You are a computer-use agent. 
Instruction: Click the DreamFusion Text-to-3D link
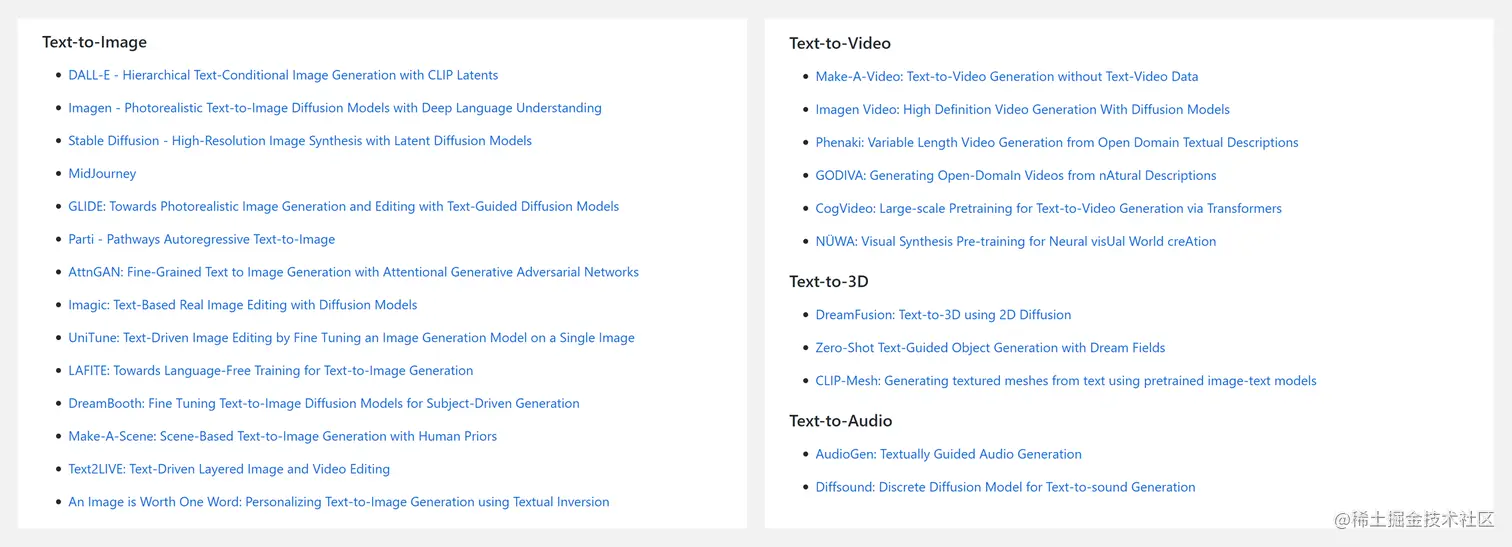coord(943,315)
